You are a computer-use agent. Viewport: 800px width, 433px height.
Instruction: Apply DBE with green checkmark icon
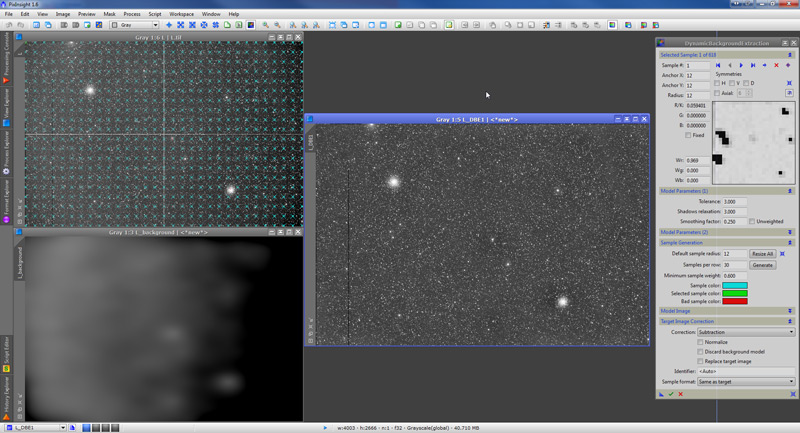point(671,394)
